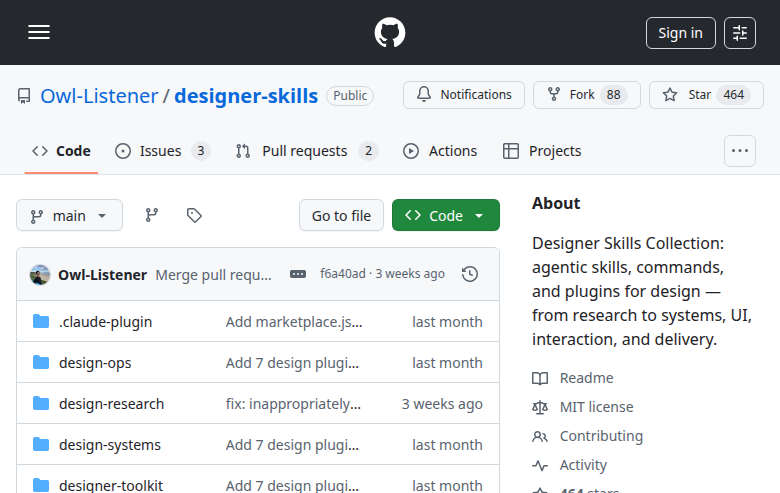
Task: Open the Activity link
Action: pos(583,465)
